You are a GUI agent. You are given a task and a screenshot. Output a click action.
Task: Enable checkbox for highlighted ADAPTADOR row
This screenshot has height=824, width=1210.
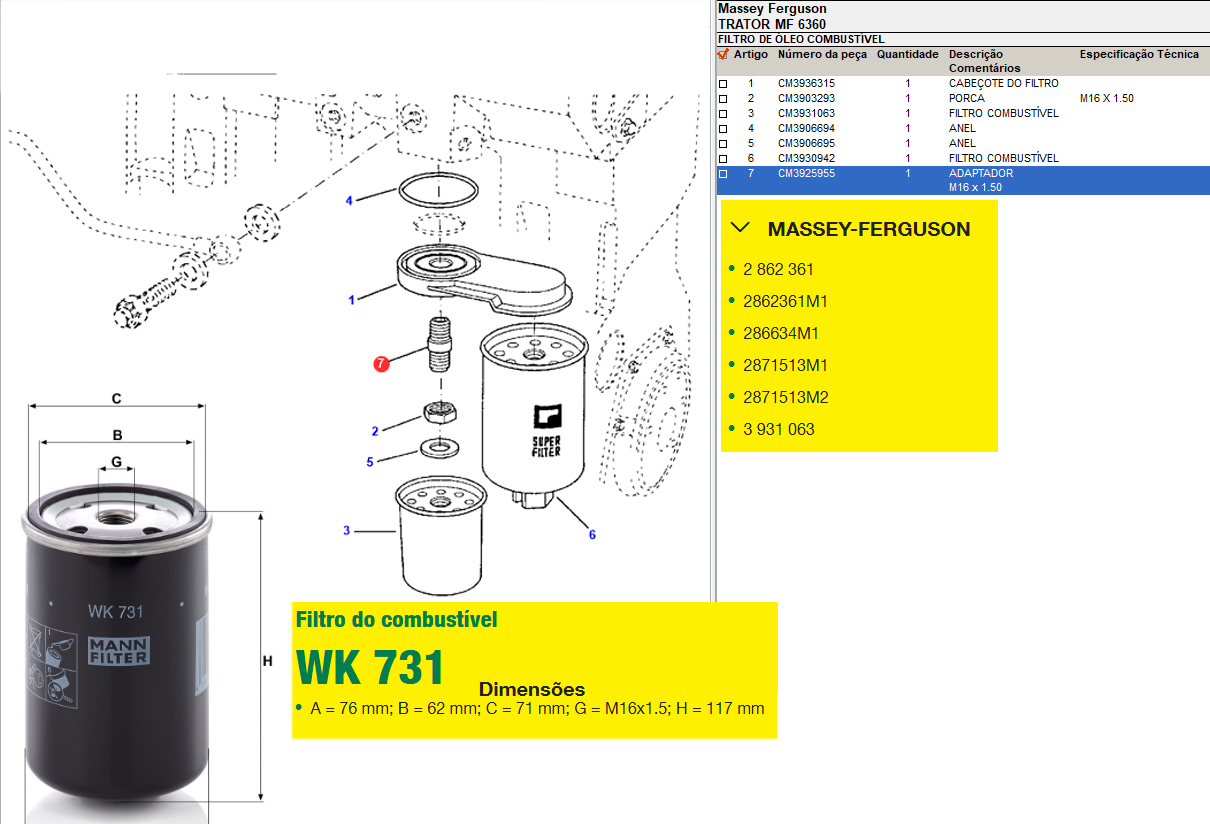pyautogui.click(x=723, y=174)
